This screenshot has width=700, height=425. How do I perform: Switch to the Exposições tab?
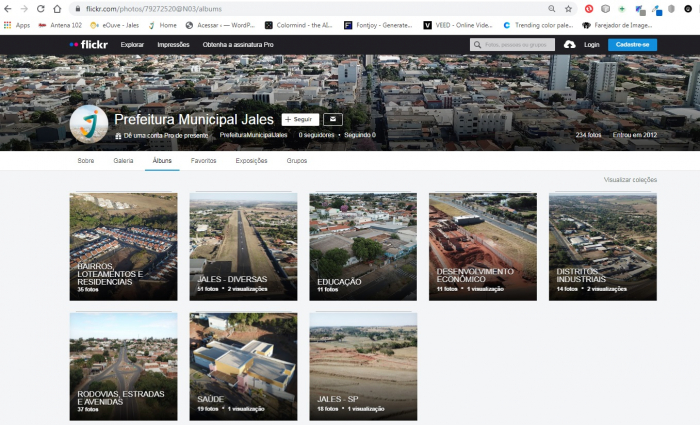(251, 161)
